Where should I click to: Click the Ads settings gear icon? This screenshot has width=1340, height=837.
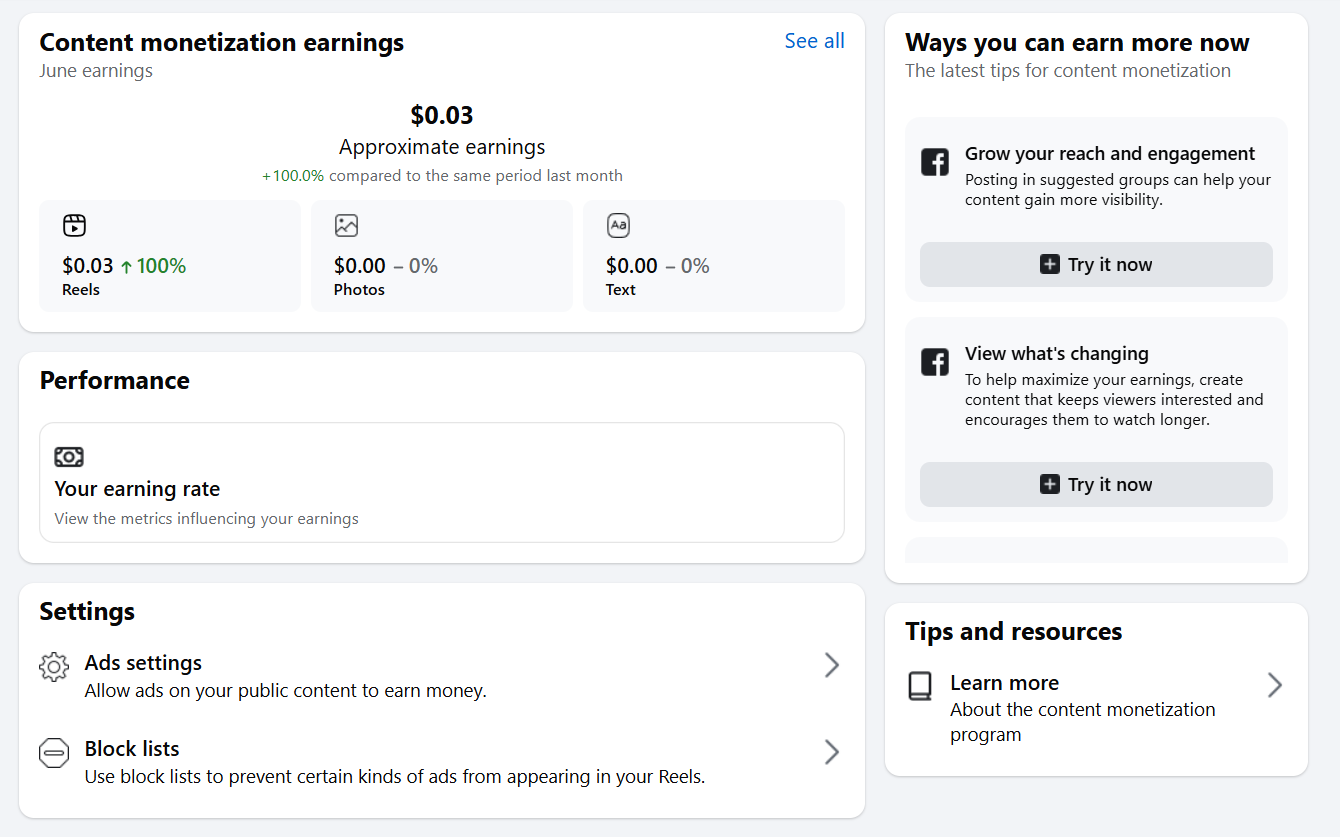coord(54,667)
